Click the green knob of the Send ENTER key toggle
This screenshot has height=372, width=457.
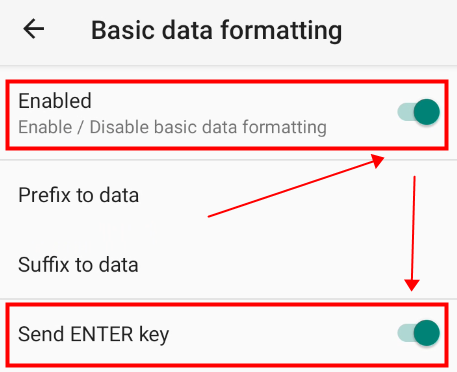427,333
